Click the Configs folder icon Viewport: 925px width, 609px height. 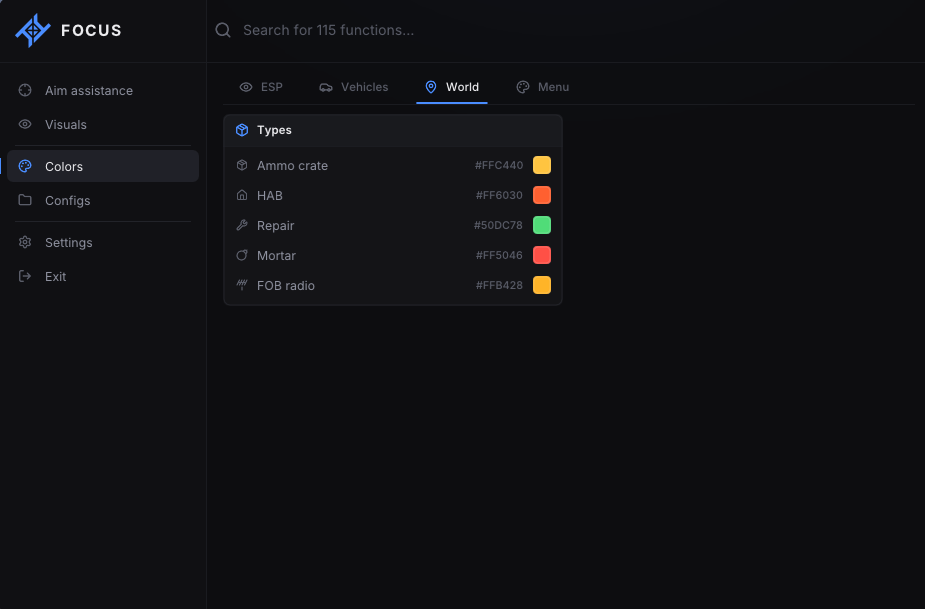click(25, 200)
